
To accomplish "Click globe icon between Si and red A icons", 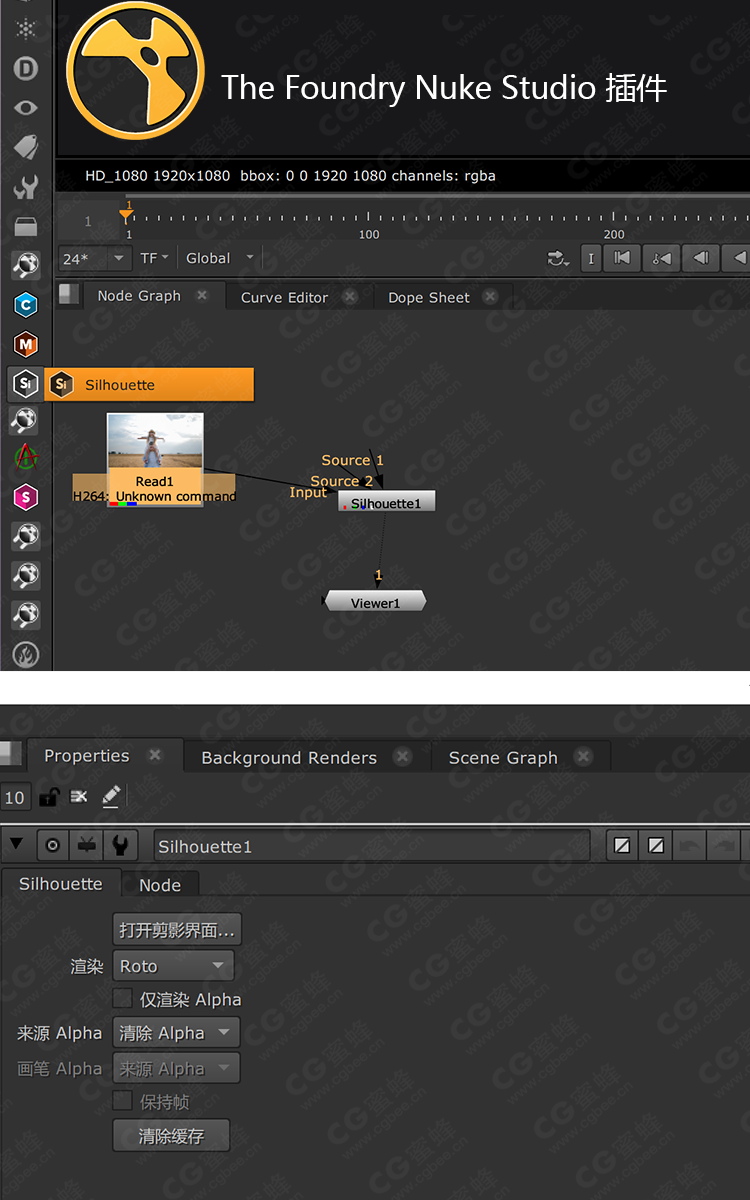I will [26, 419].
